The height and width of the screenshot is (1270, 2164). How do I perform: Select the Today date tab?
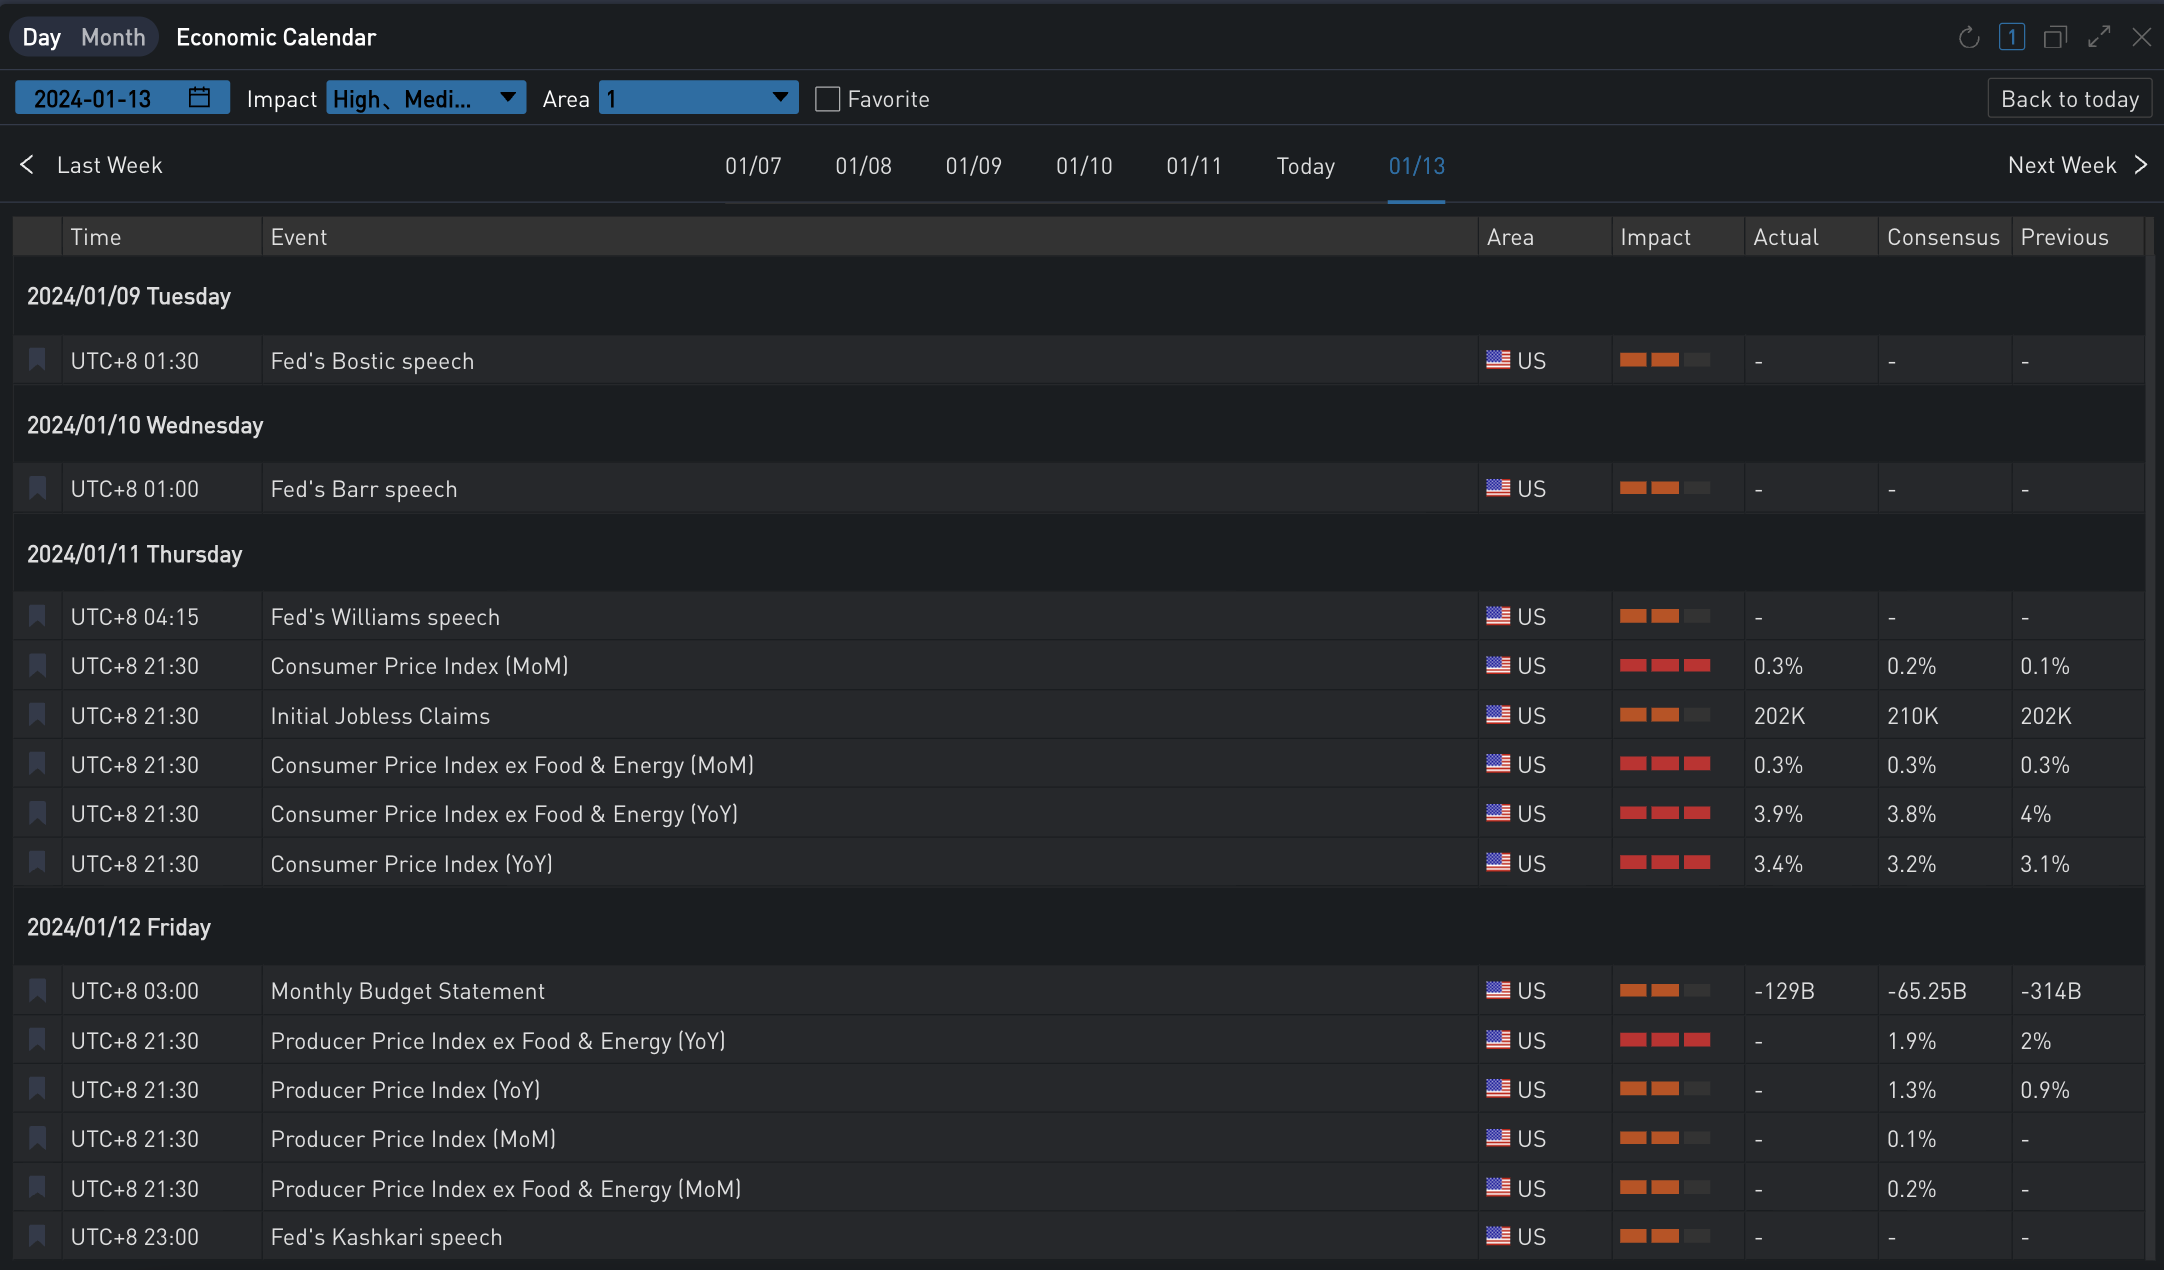(x=1305, y=166)
